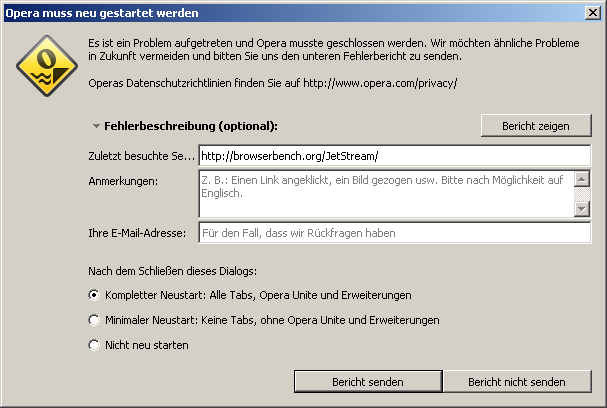Click the comments scrollbar down arrow

click(581, 209)
